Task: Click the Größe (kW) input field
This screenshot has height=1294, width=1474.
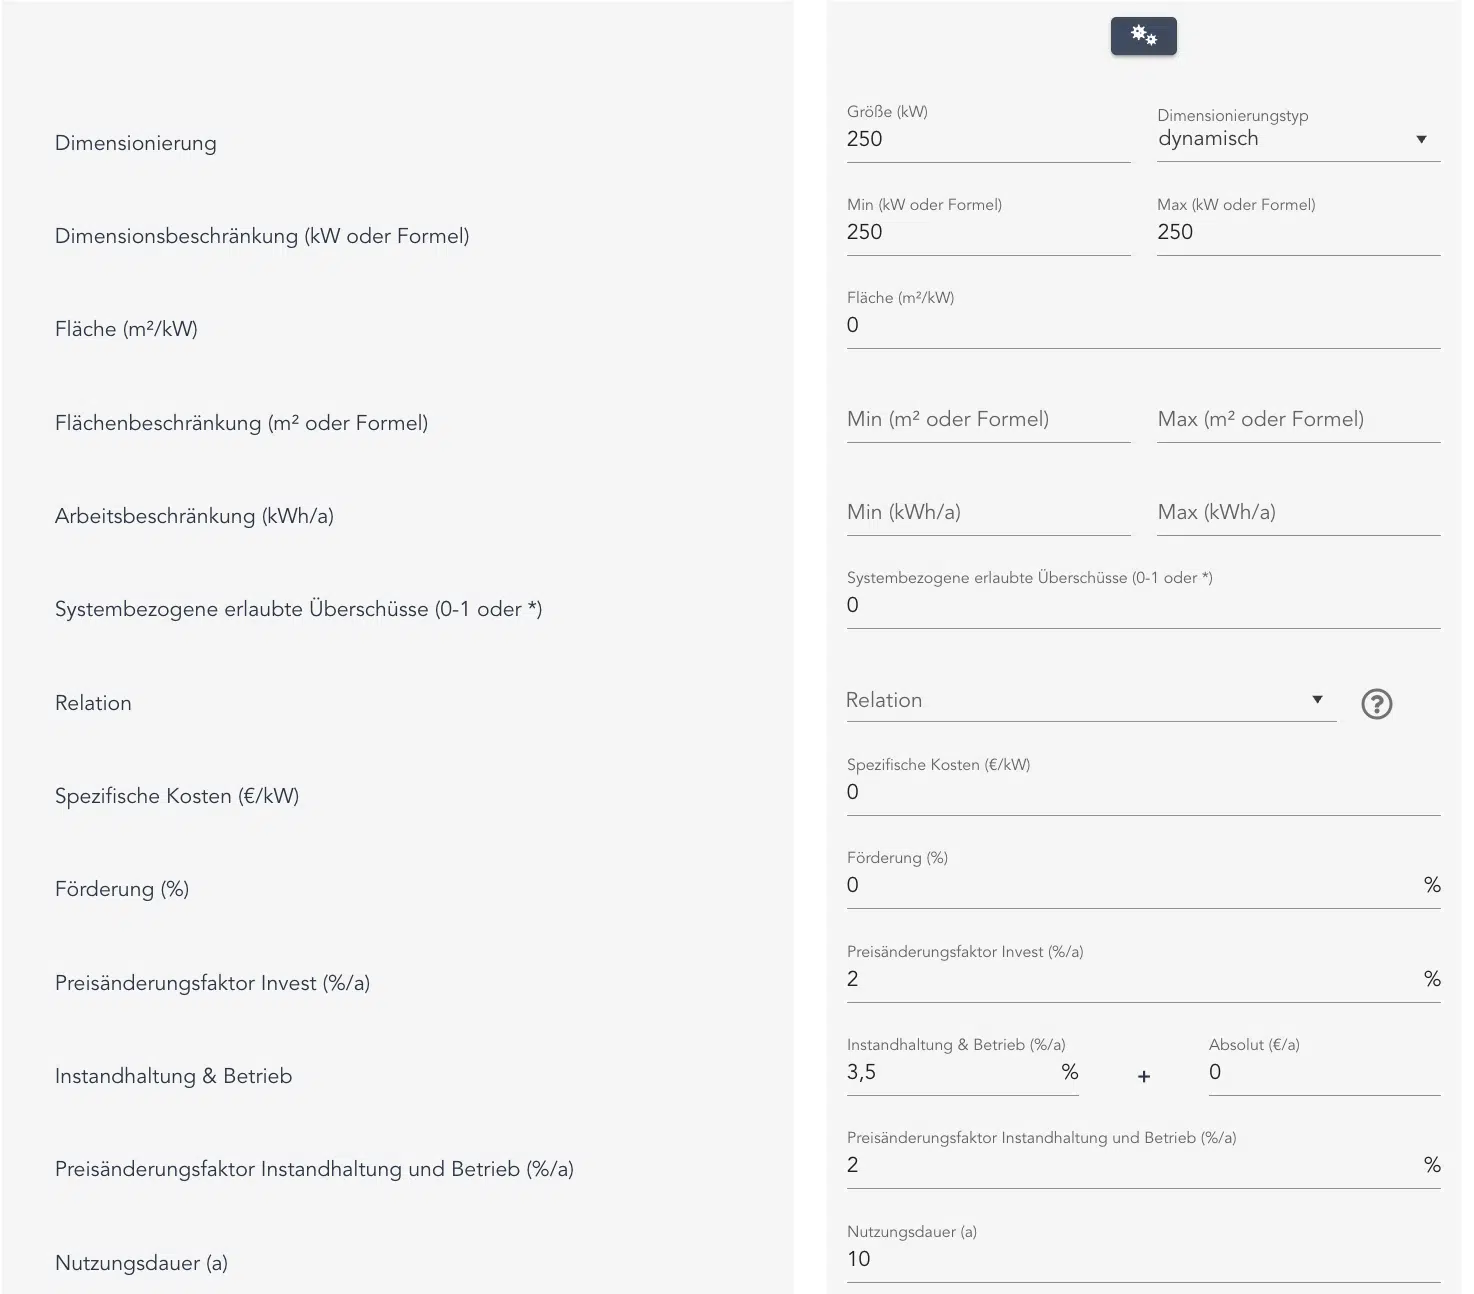Action: click(987, 139)
